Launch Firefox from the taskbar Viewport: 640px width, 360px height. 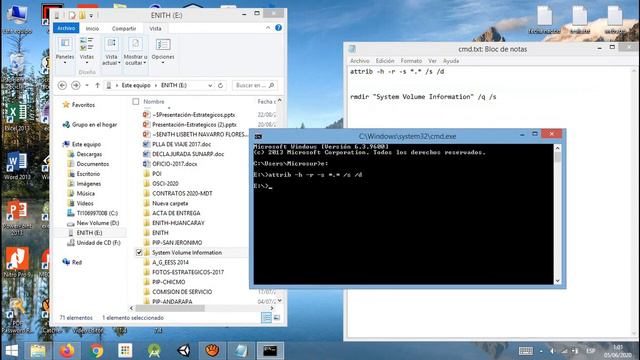click(67, 351)
